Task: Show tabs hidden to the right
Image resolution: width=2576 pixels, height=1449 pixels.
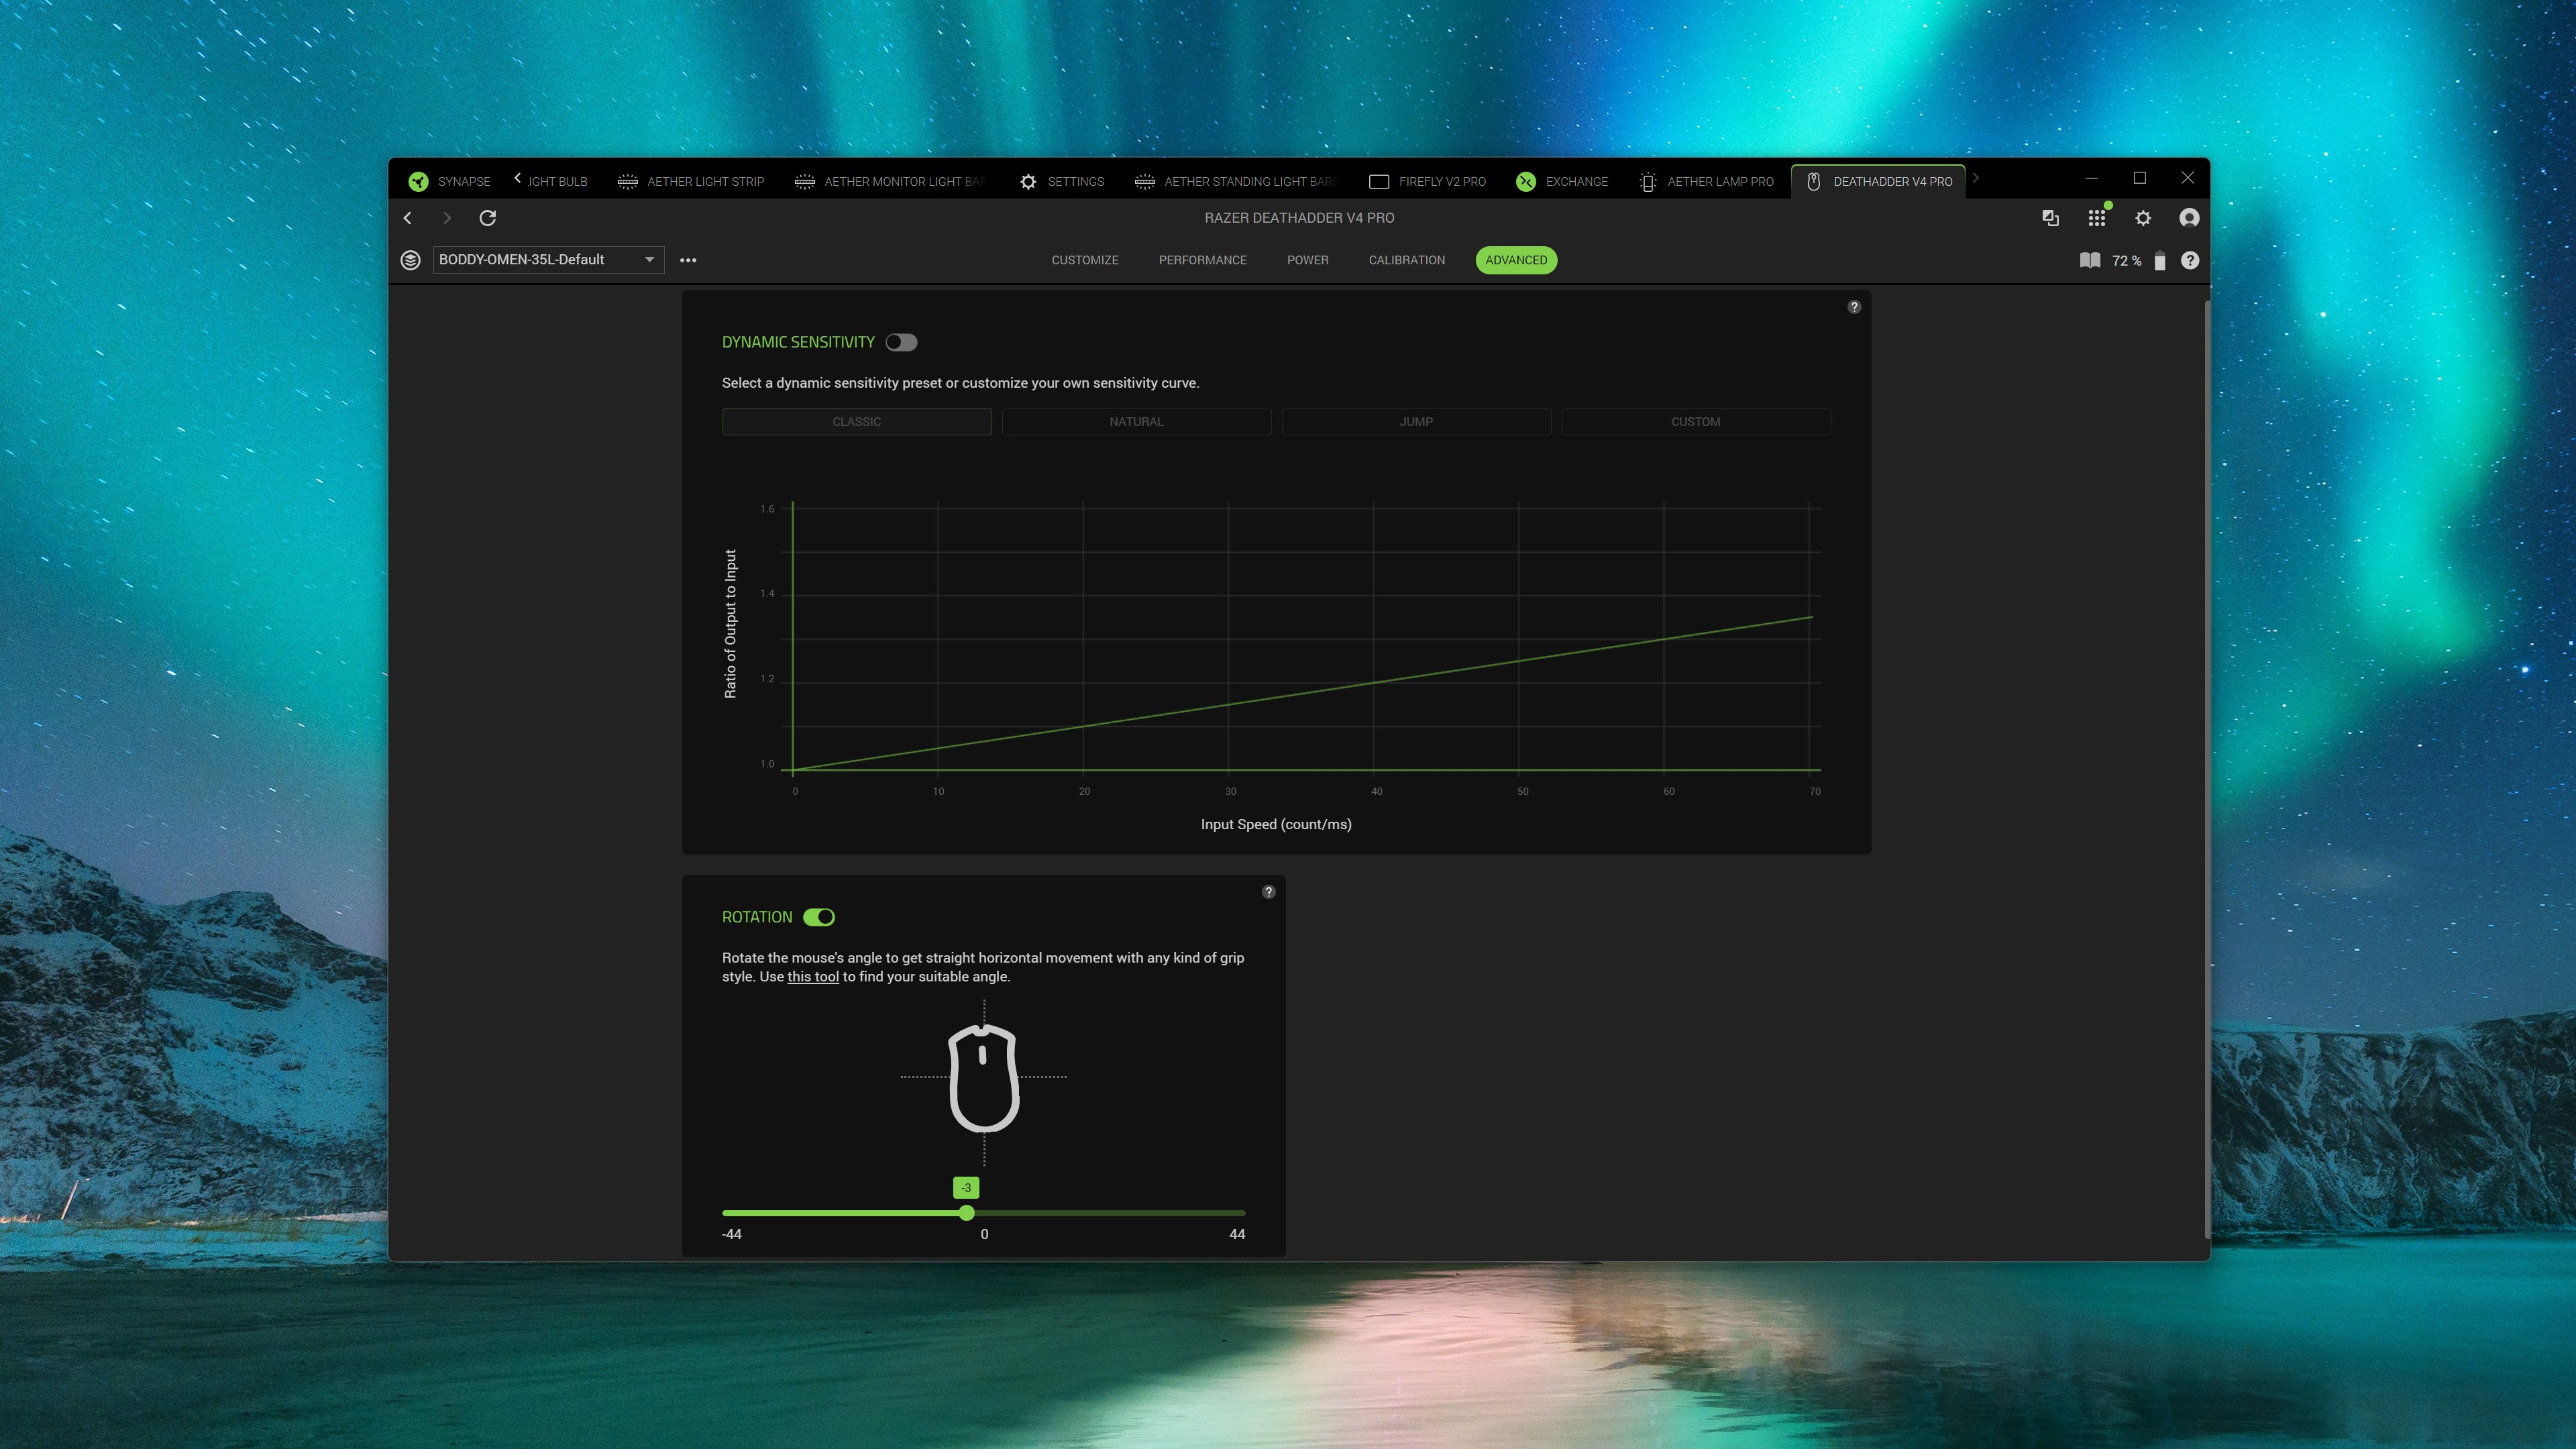Action: coord(1975,178)
